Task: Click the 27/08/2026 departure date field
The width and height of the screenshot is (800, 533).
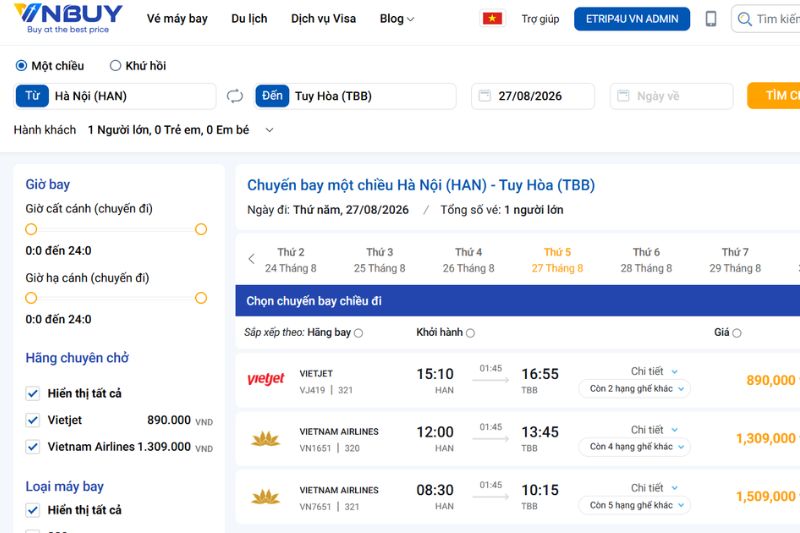Action: point(533,96)
